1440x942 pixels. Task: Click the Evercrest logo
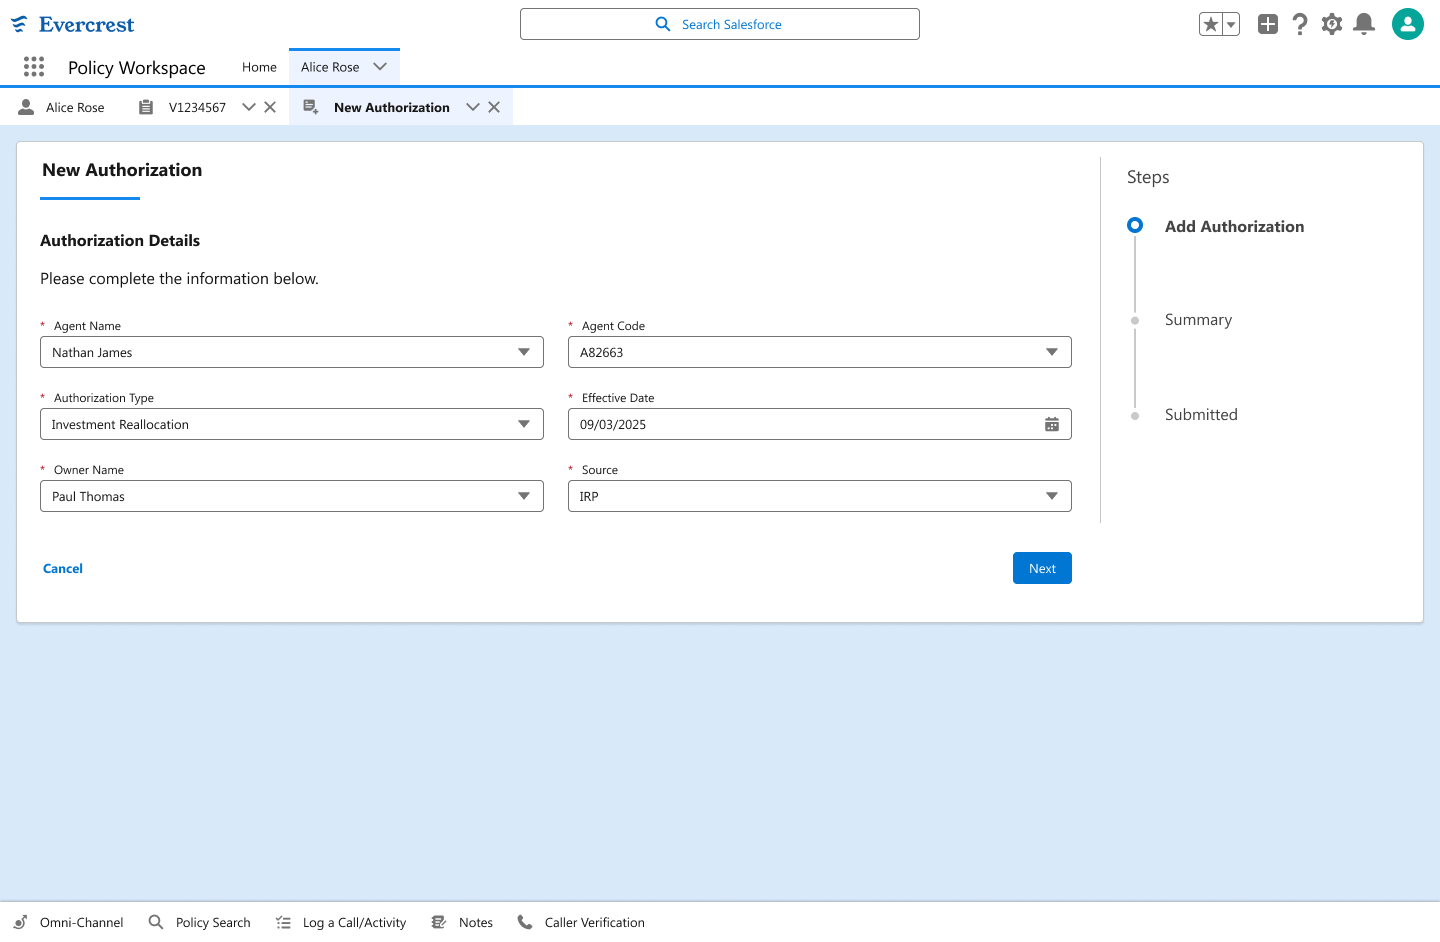tap(72, 24)
